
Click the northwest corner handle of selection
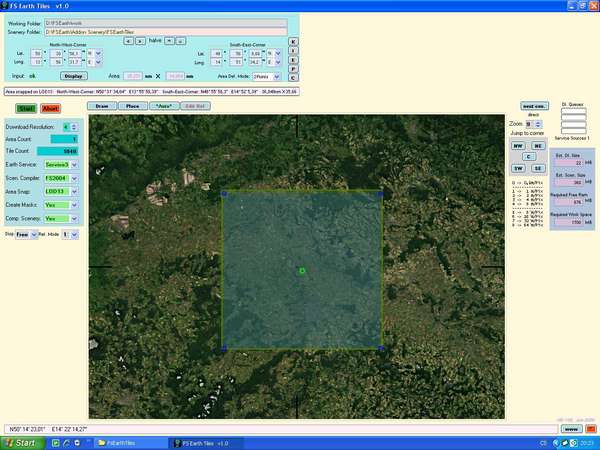coord(223,192)
